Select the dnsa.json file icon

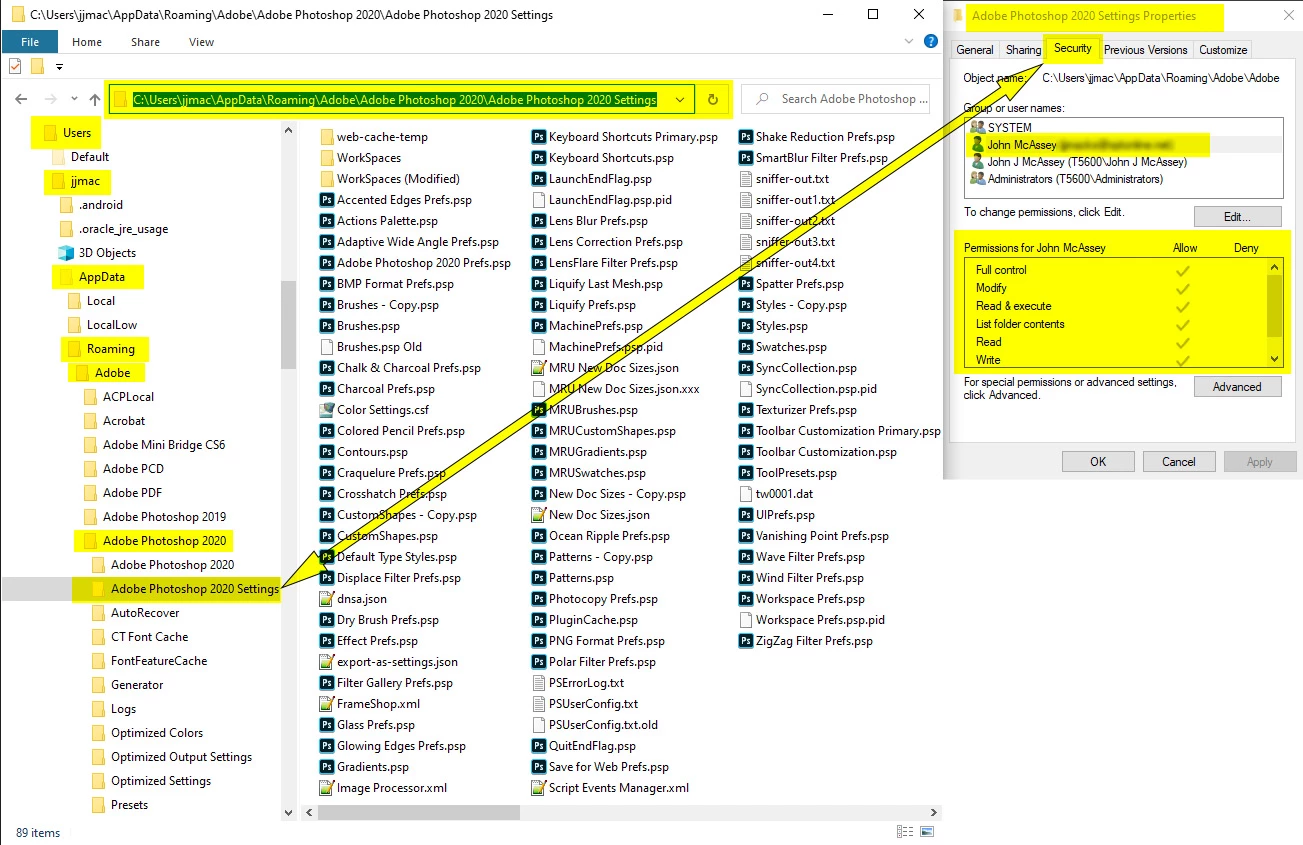[x=326, y=599]
